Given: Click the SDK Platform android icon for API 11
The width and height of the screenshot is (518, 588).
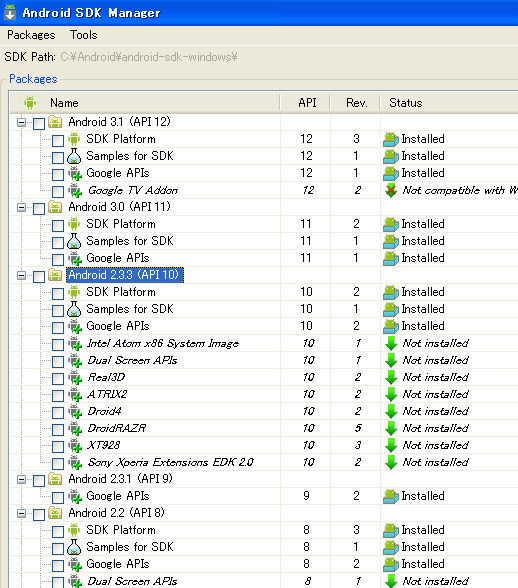Looking at the screenshot, I should click(74, 224).
